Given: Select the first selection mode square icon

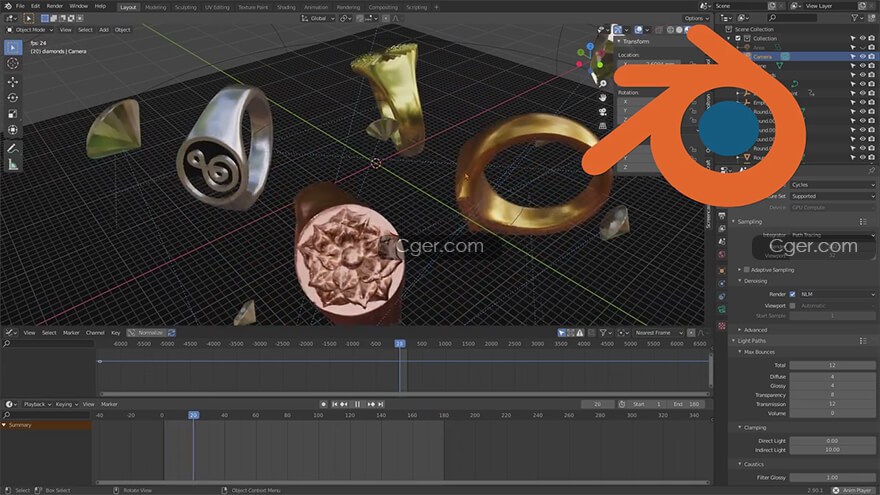Looking at the screenshot, I should (x=45, y=19).
